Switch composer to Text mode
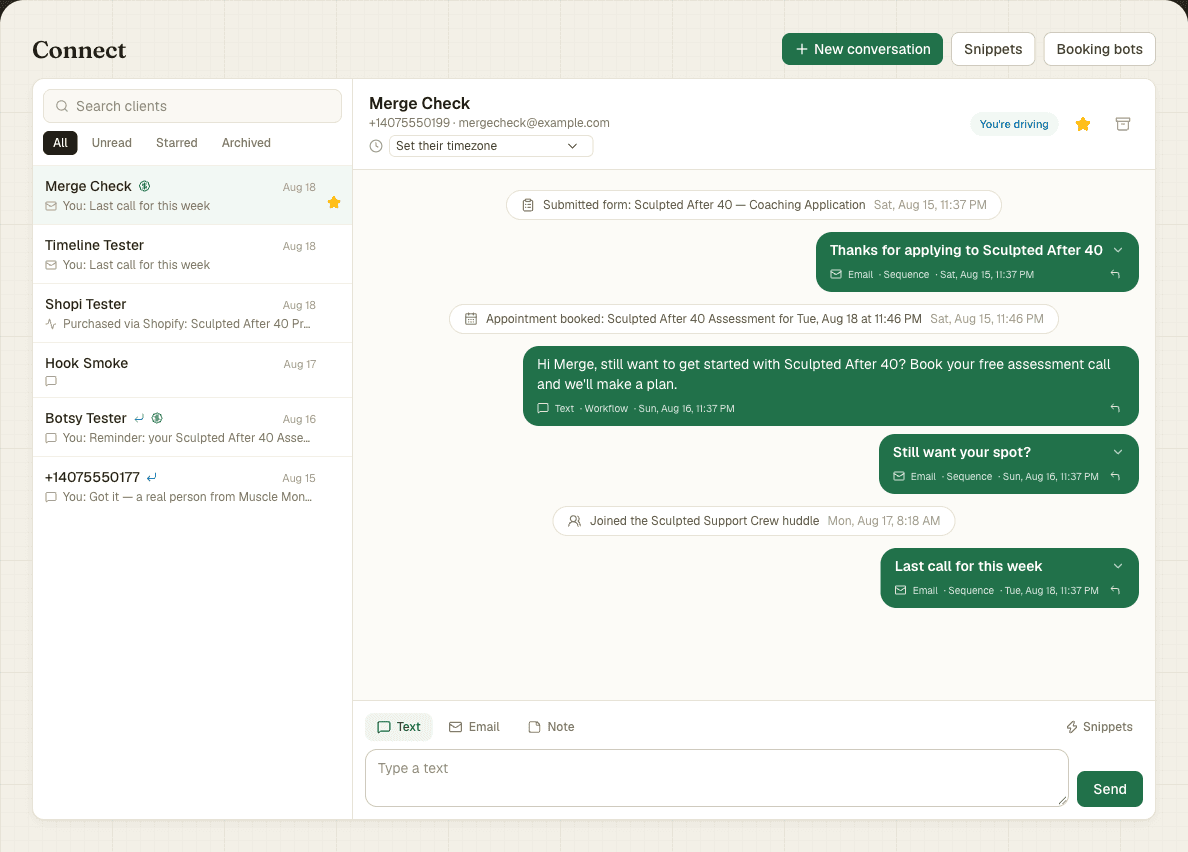 point(399,727)
